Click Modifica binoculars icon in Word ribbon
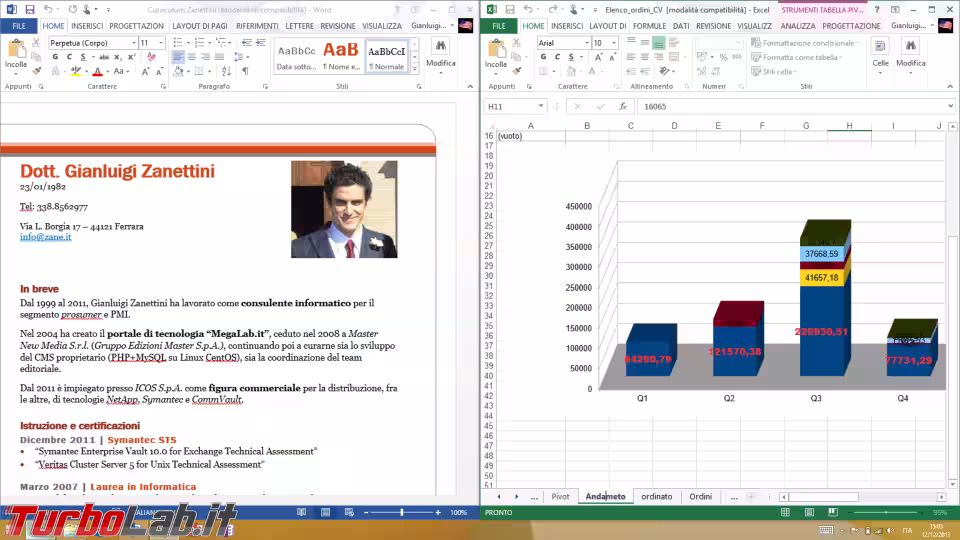Viewport: 960px width, 540px height. click(440, 47)
